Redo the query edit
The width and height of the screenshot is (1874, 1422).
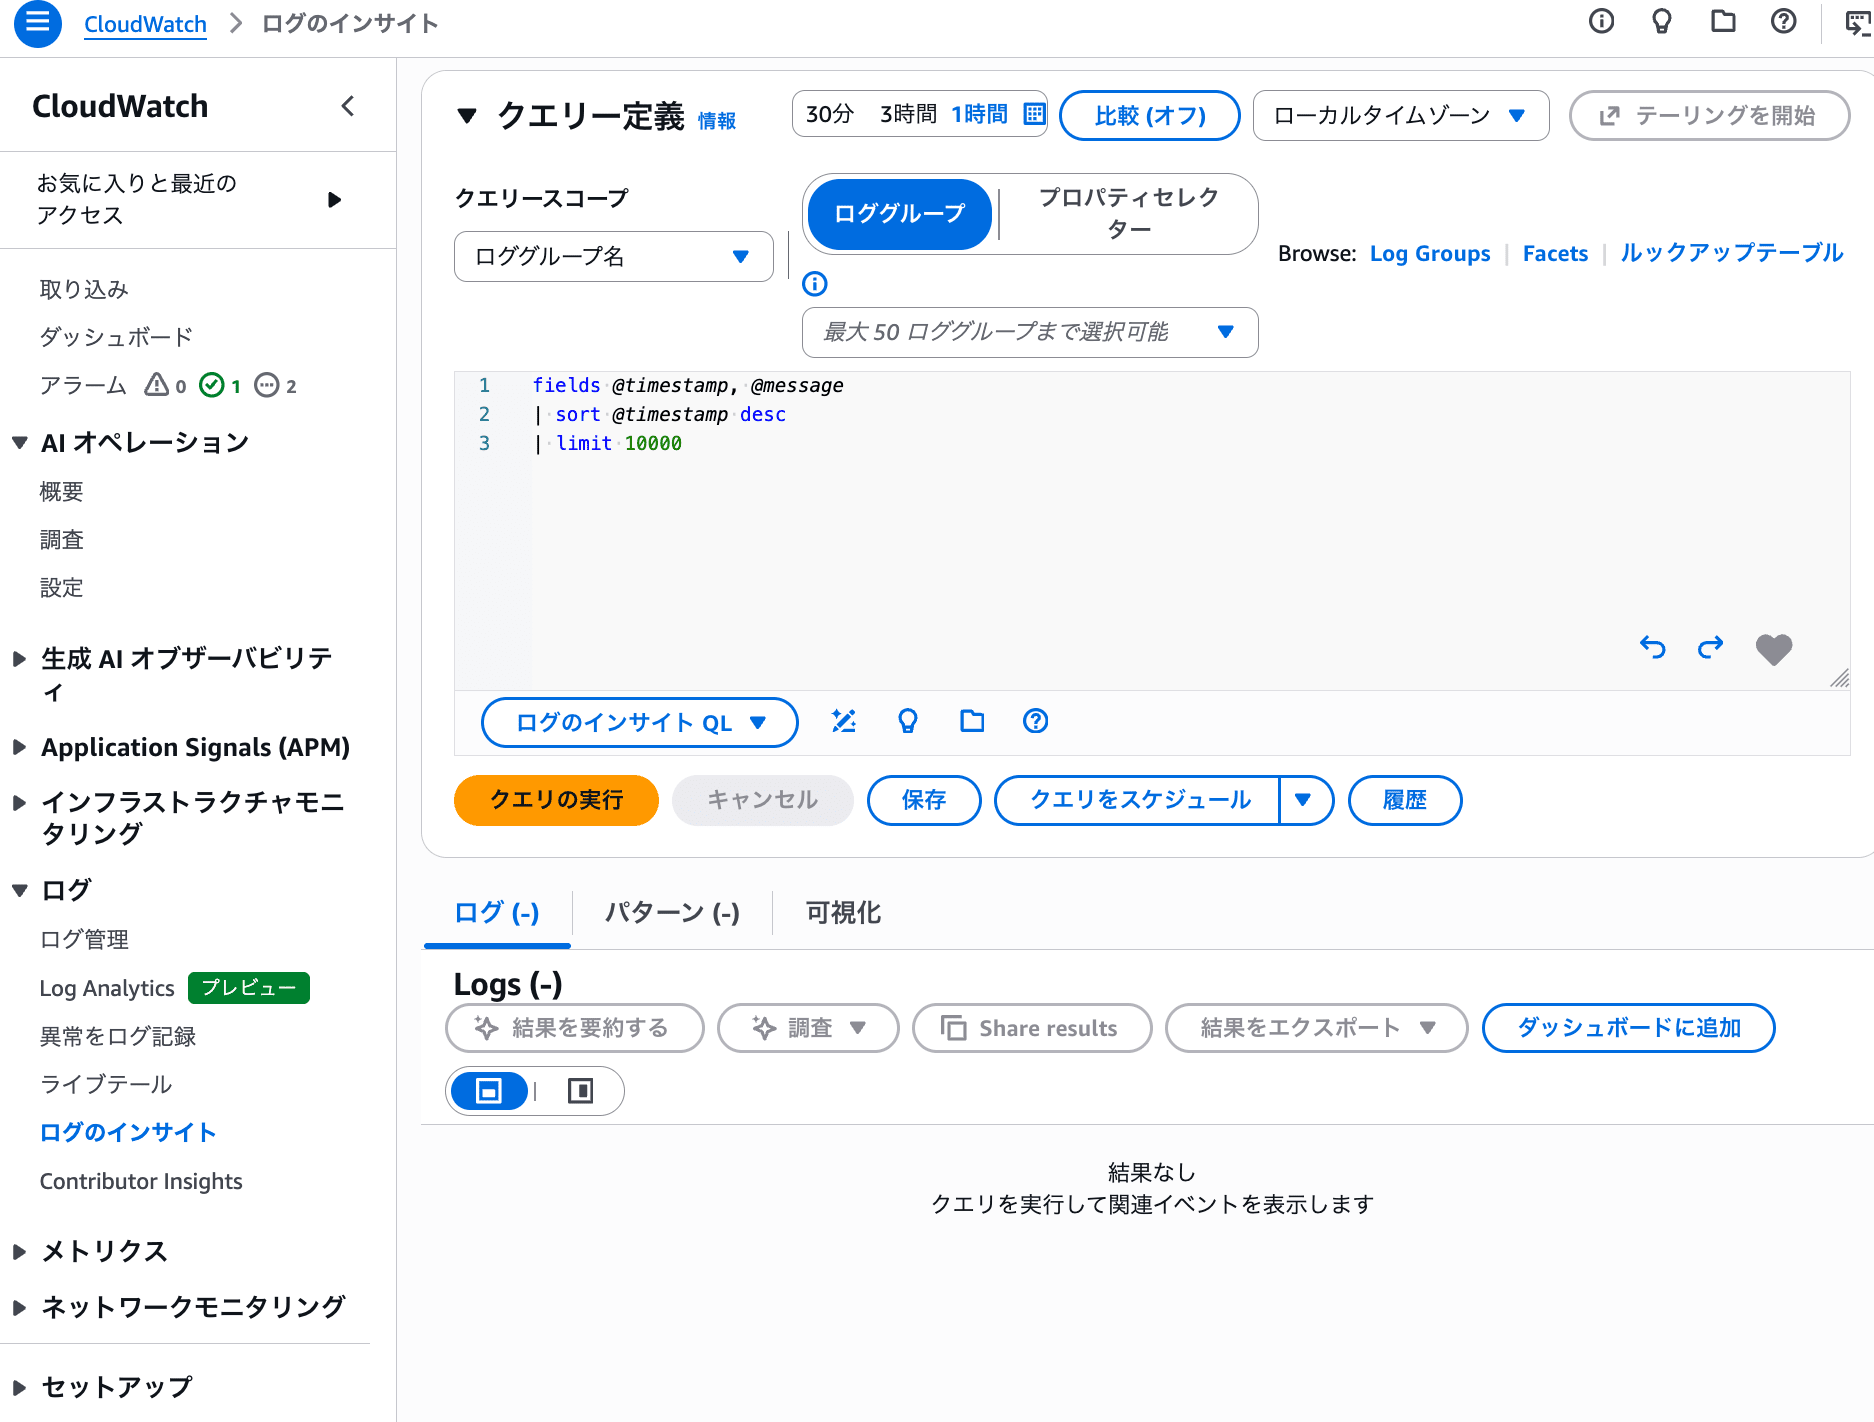(1710, 648)
